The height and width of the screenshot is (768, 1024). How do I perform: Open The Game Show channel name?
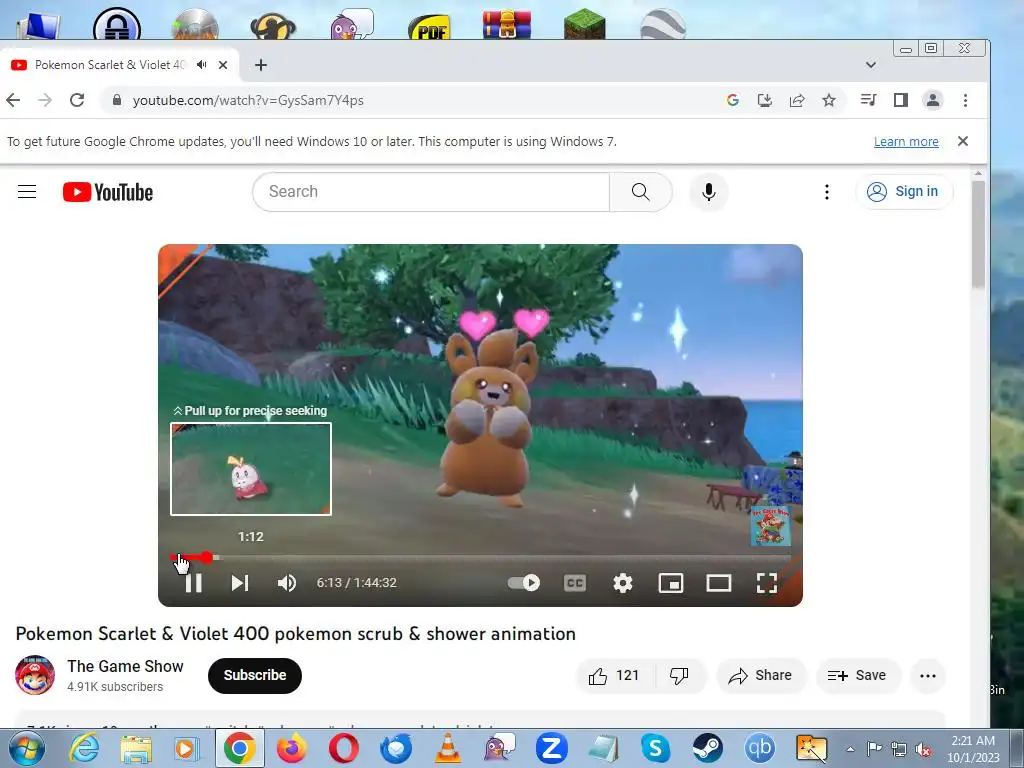click(x=125, y=666)
